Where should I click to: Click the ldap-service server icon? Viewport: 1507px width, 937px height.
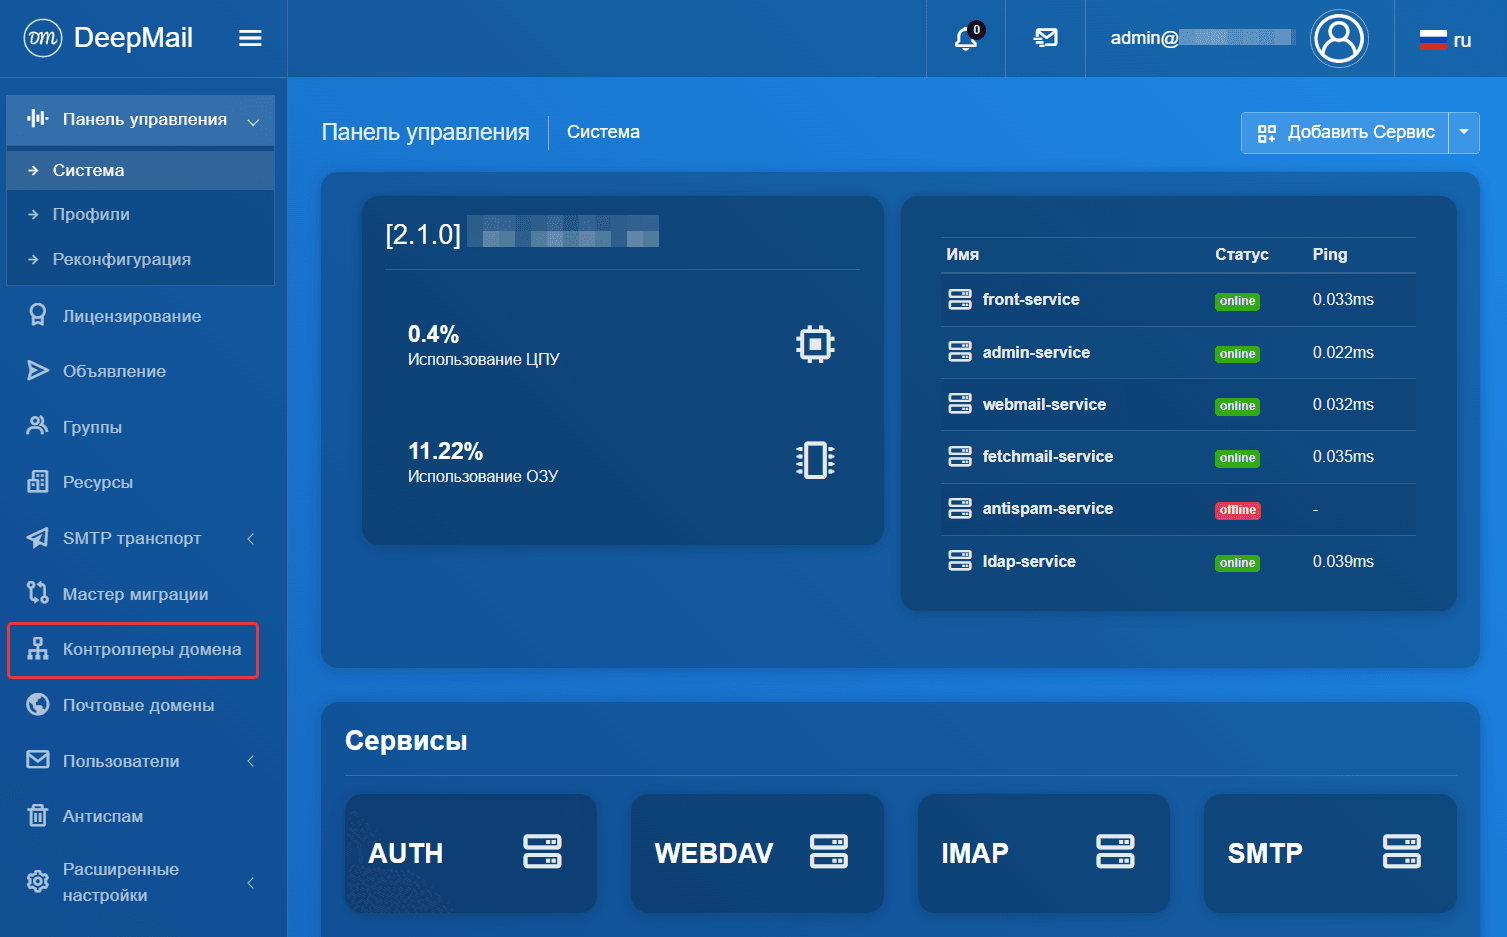960,561
